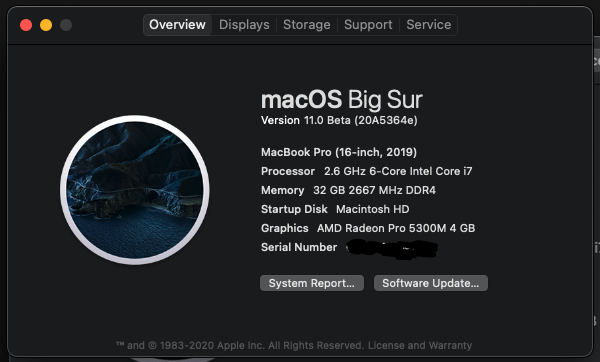Switch to the Displays tab
The height and width of the screenshot is (362, 600).
coord(244,25)
